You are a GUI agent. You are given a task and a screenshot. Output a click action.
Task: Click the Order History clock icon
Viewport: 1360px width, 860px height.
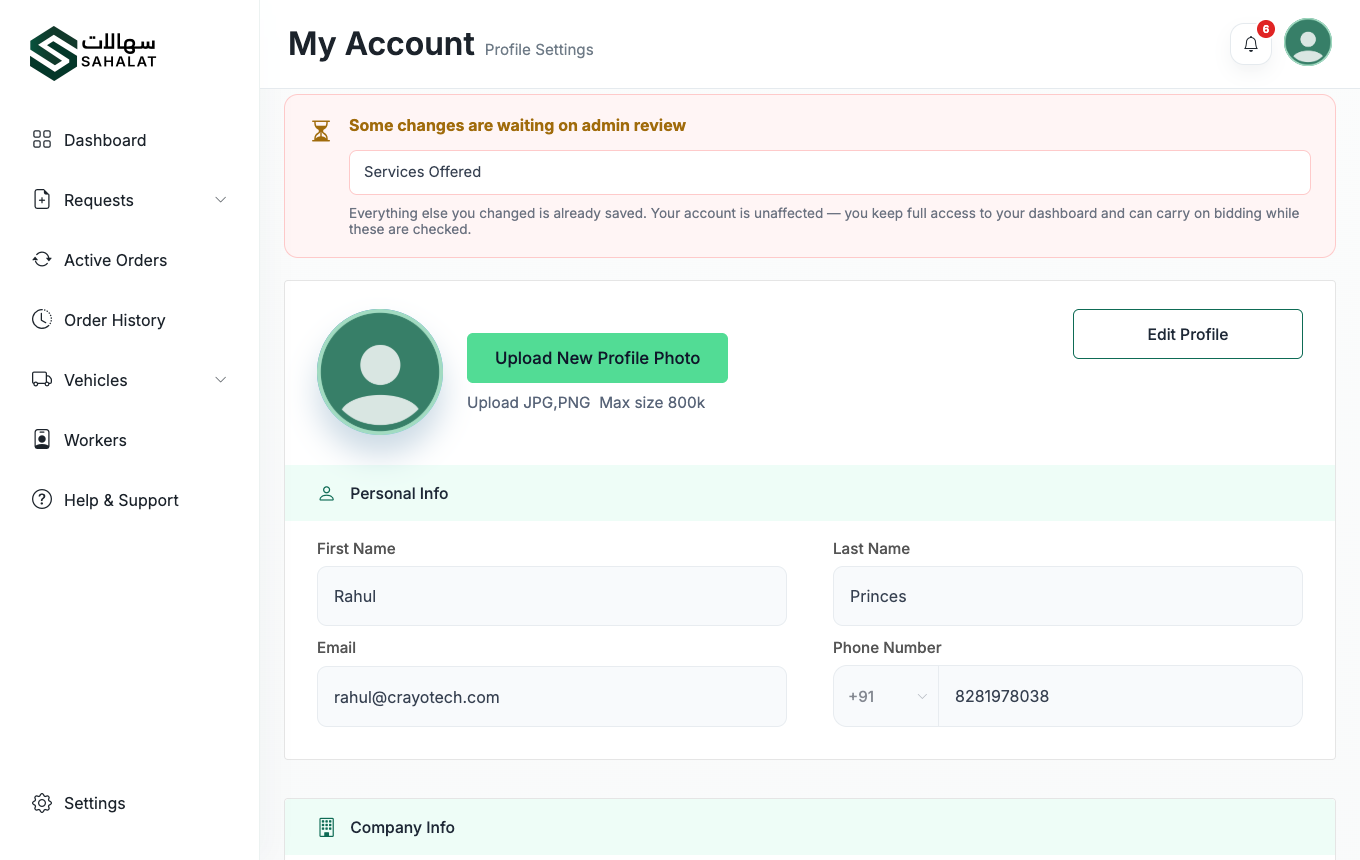[x=42, y=320]
